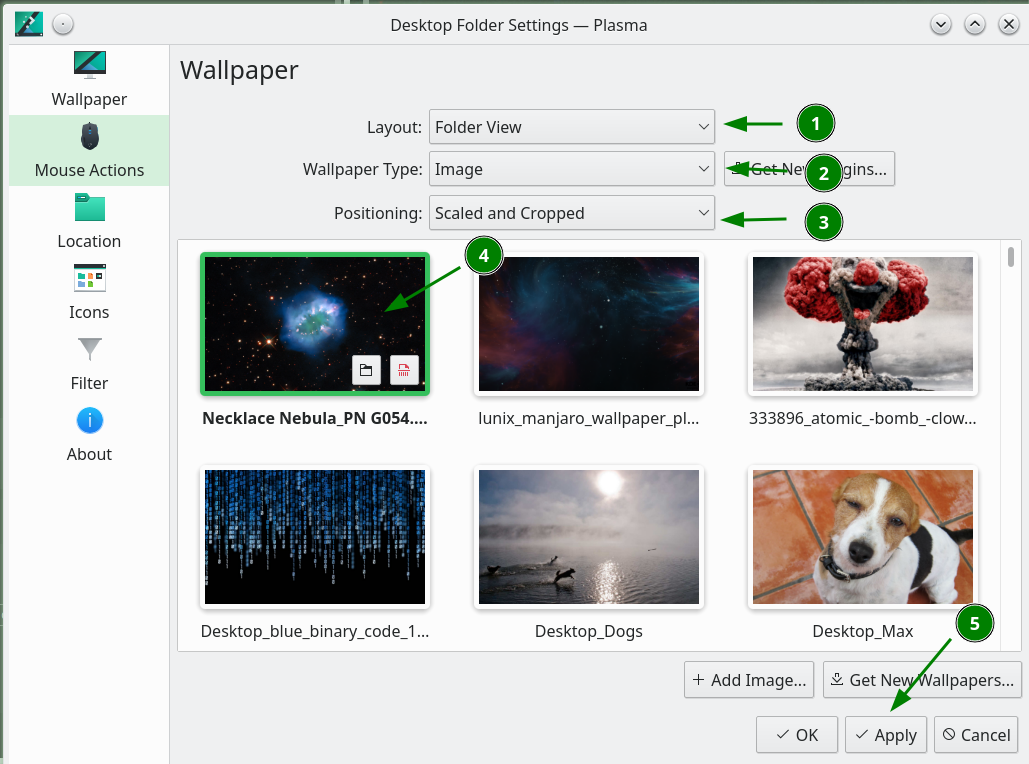This screenshot has width=1029, height=764.
Task: Click the Apply button
Action: [886, 735]
